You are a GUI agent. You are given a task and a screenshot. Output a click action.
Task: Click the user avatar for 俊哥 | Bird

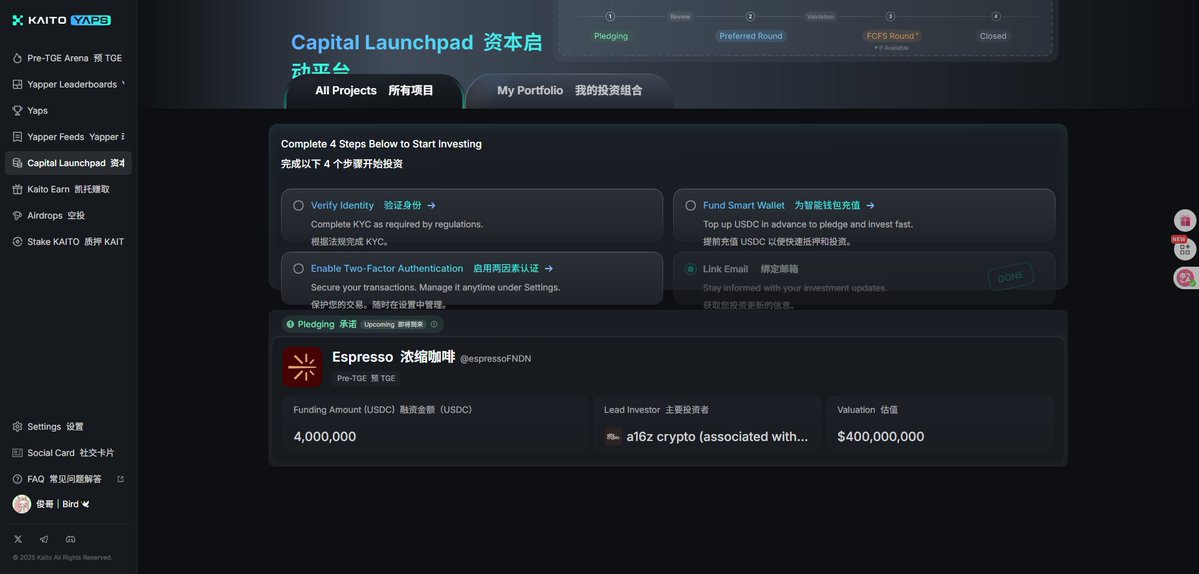coord(21,504)
